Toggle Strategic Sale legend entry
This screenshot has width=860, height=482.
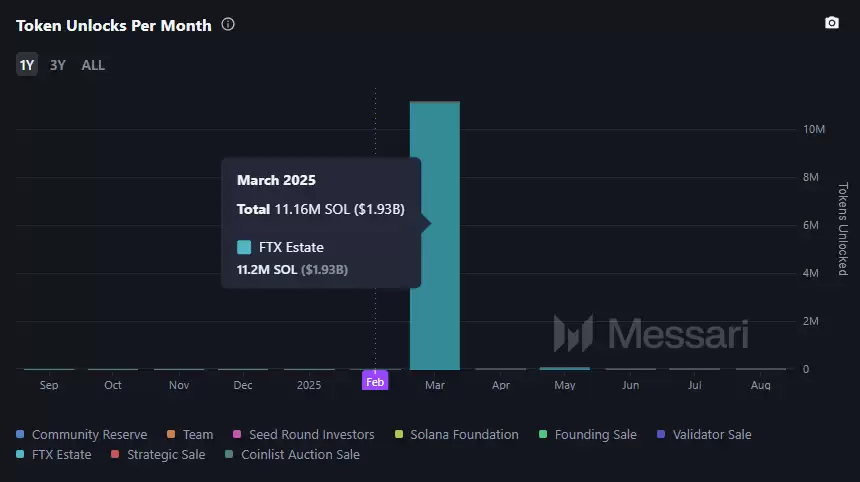point(158,454)
